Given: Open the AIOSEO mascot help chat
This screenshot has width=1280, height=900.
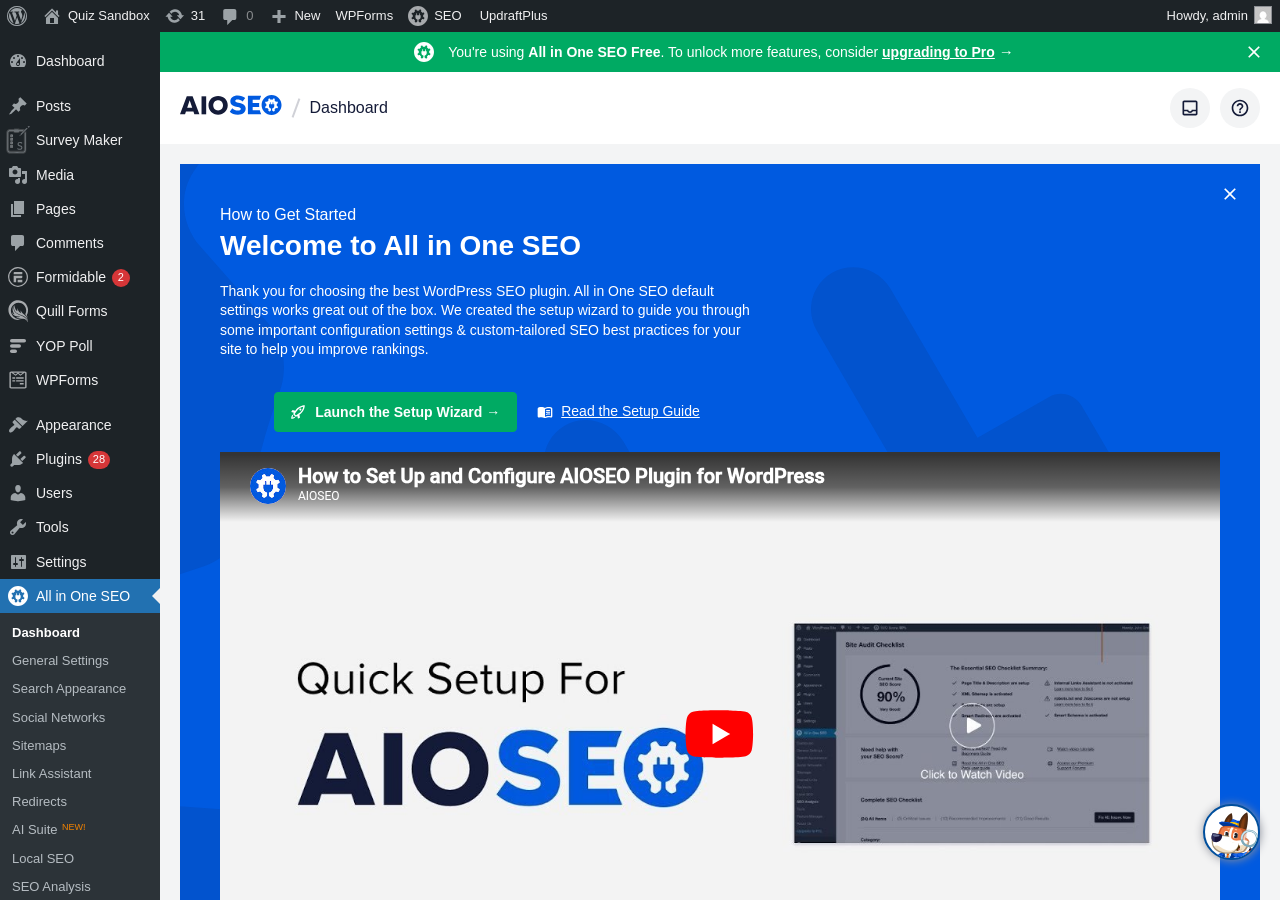Looking at the screenshot, I should pyautogui.click(x=1231, y=832).
